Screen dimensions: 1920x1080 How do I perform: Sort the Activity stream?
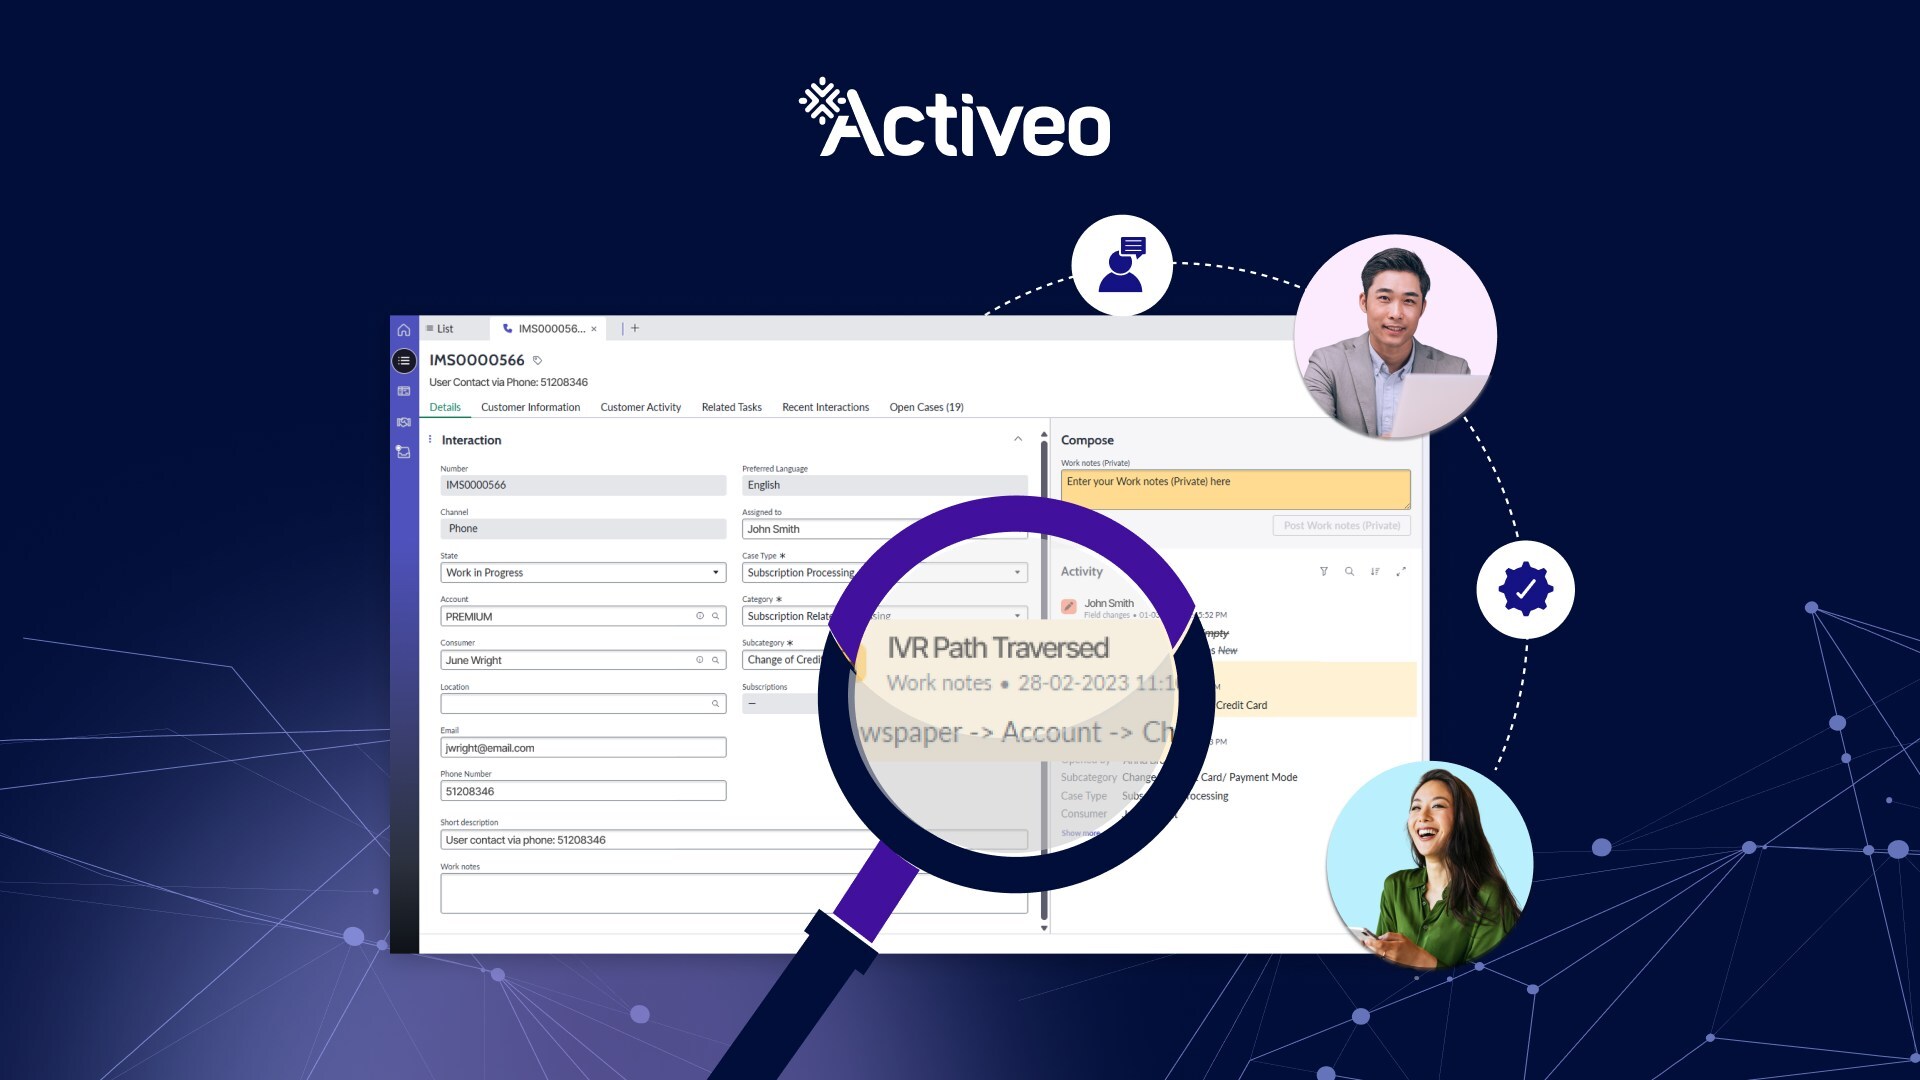[1375, 572]
